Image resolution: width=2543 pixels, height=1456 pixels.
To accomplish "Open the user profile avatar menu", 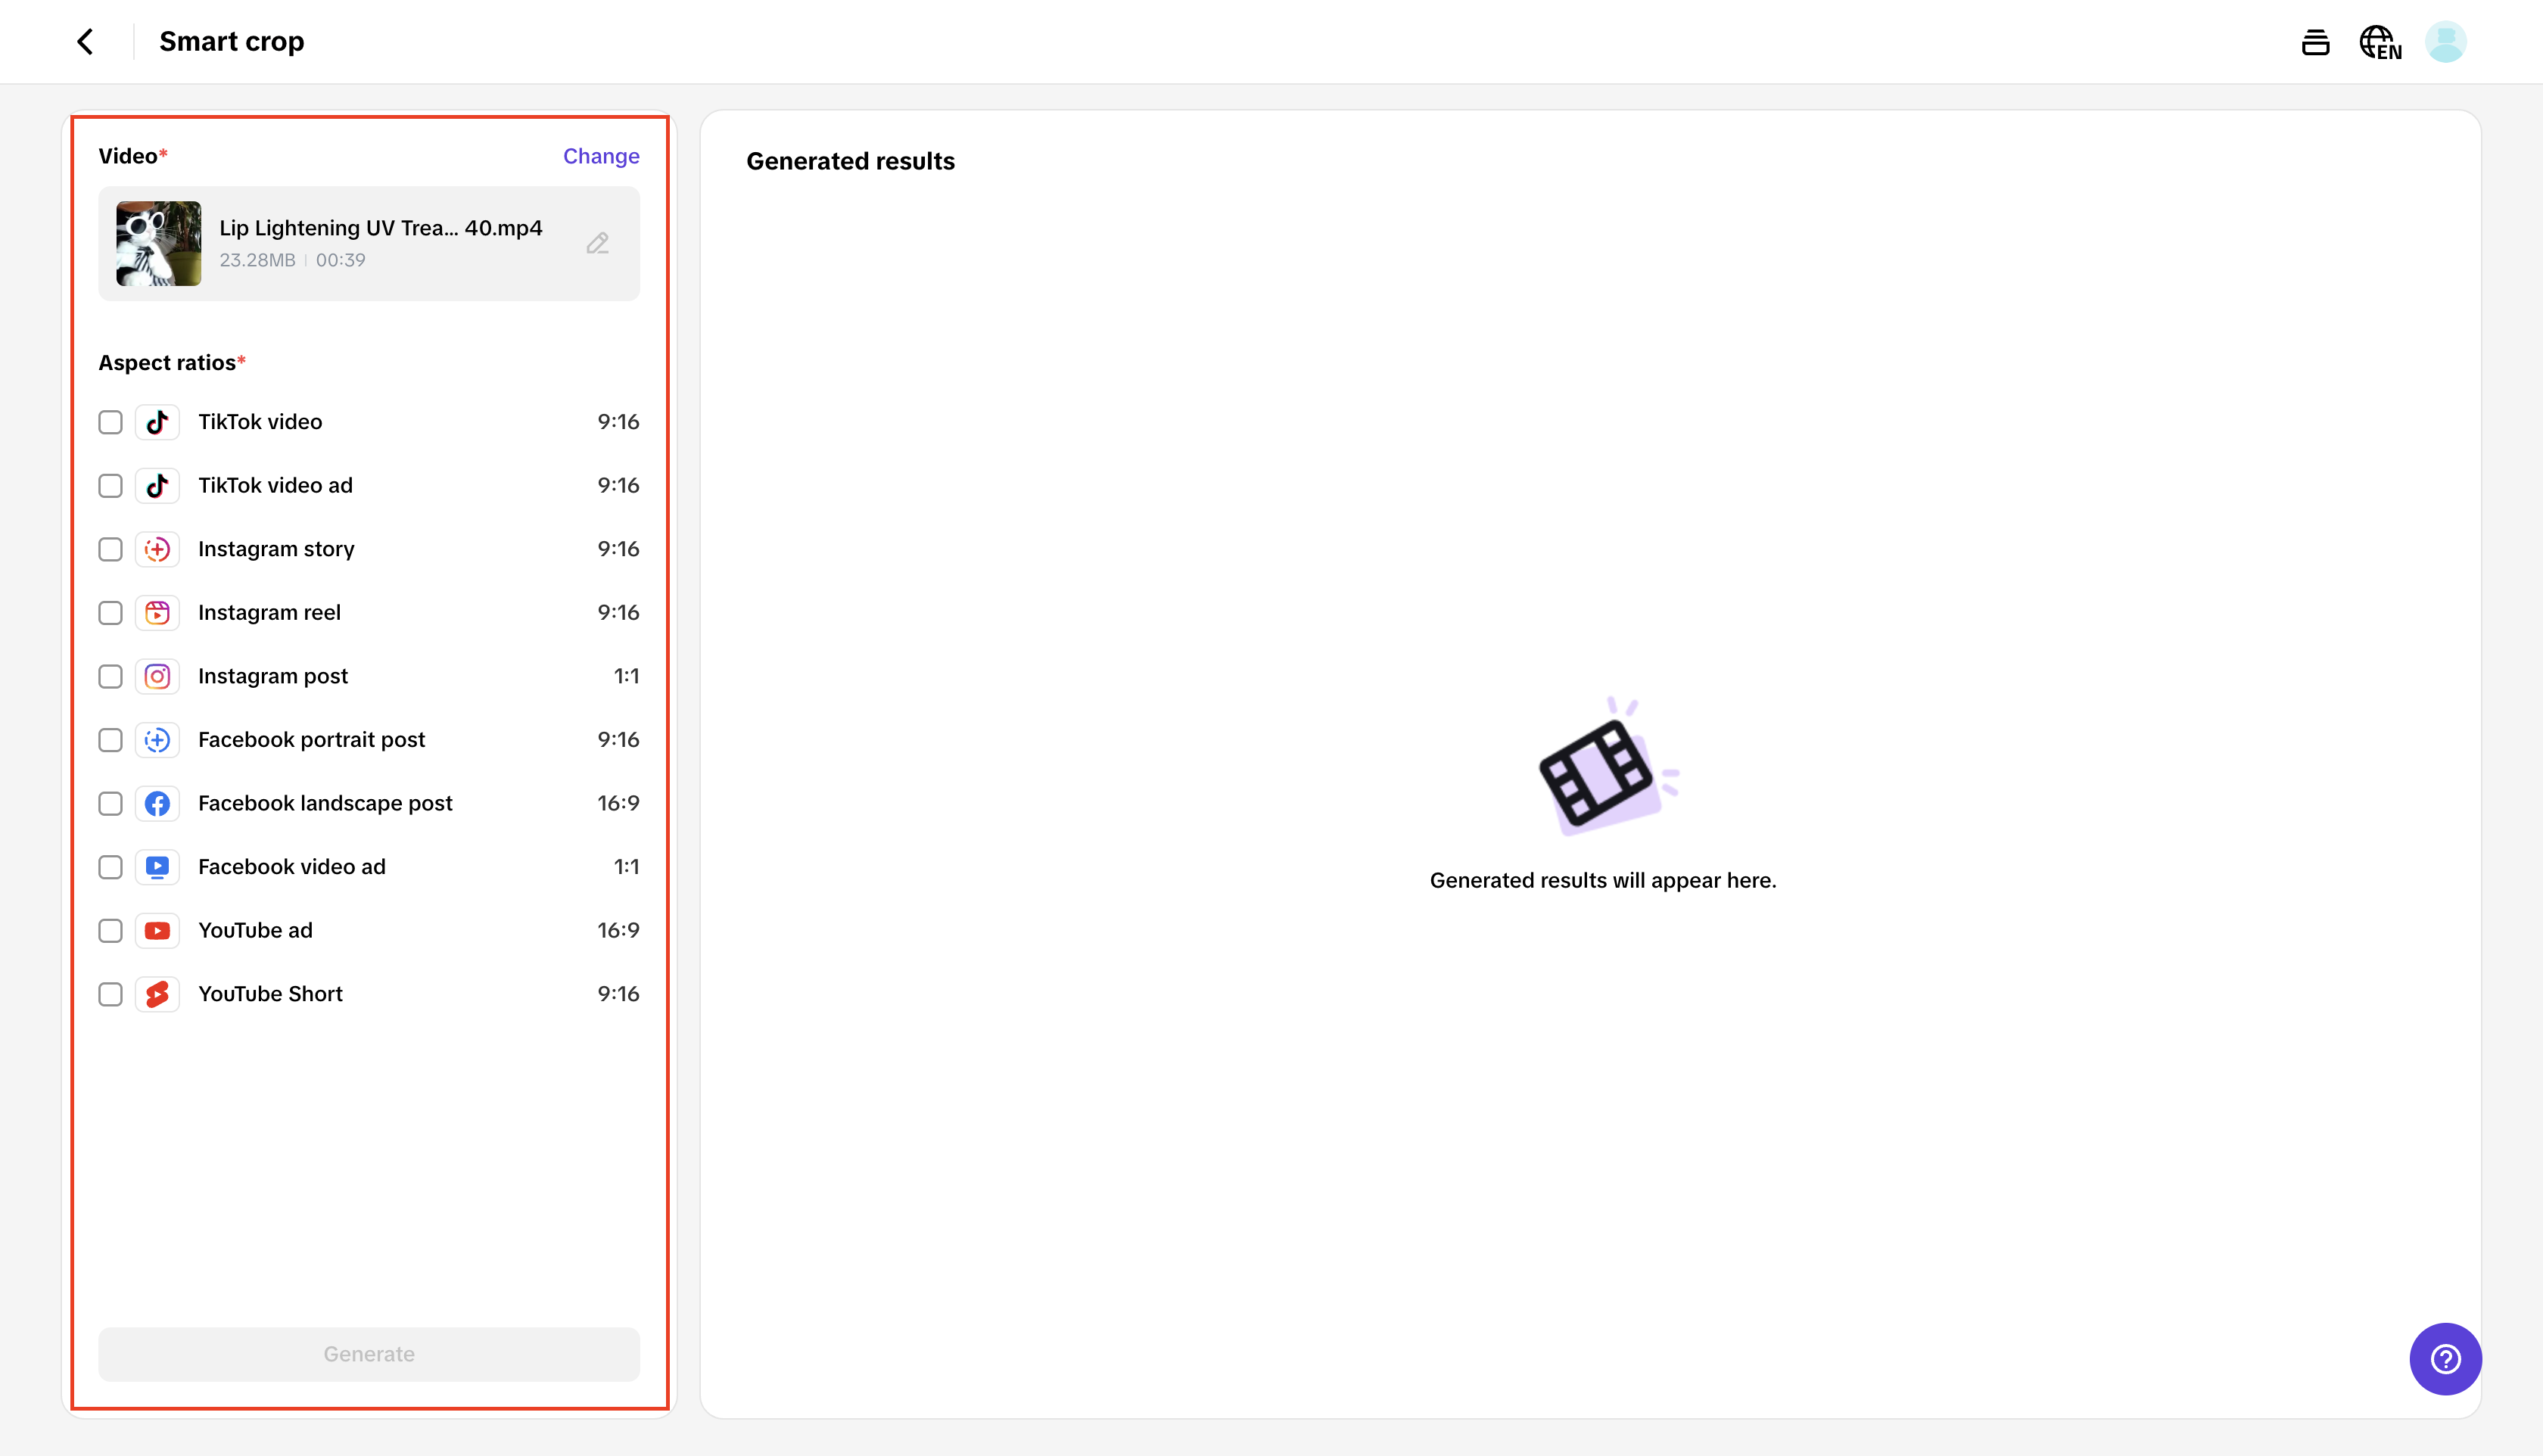I will pyautogui.click(x=2445, y=42).
